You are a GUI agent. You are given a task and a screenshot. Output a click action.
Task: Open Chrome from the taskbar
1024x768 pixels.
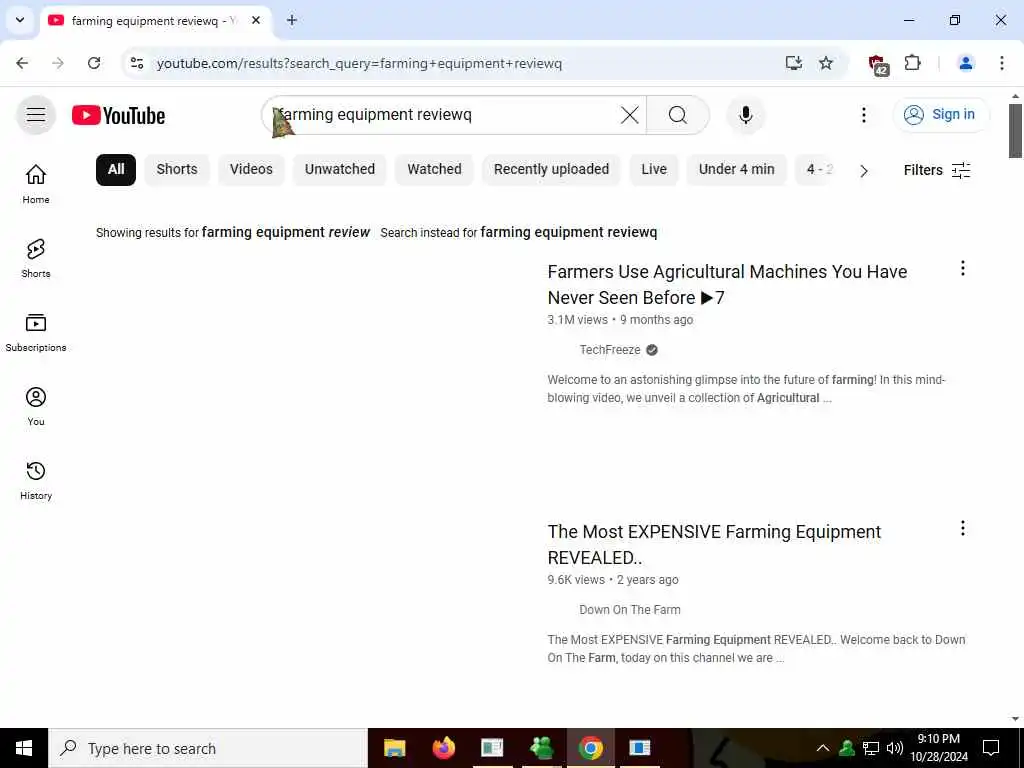590,748
